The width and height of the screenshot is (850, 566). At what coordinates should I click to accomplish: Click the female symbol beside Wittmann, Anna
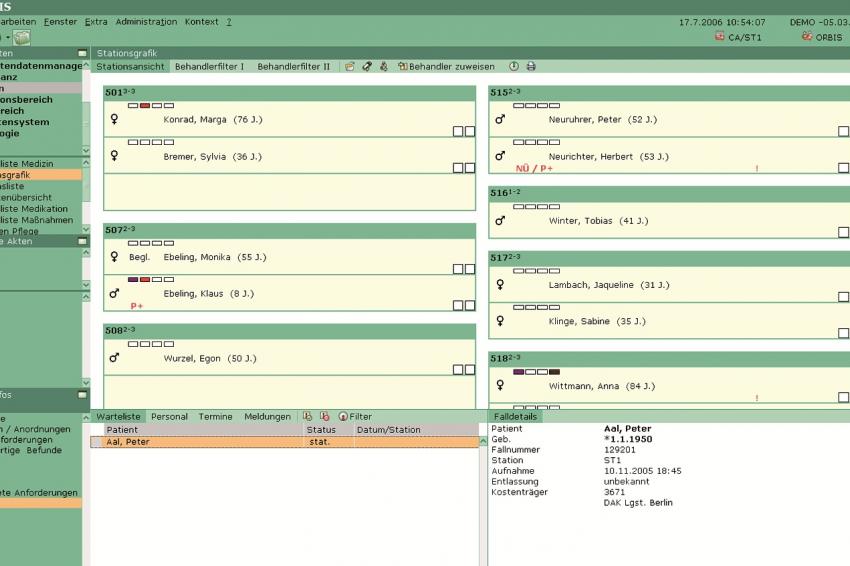click(x=500, y=385)
